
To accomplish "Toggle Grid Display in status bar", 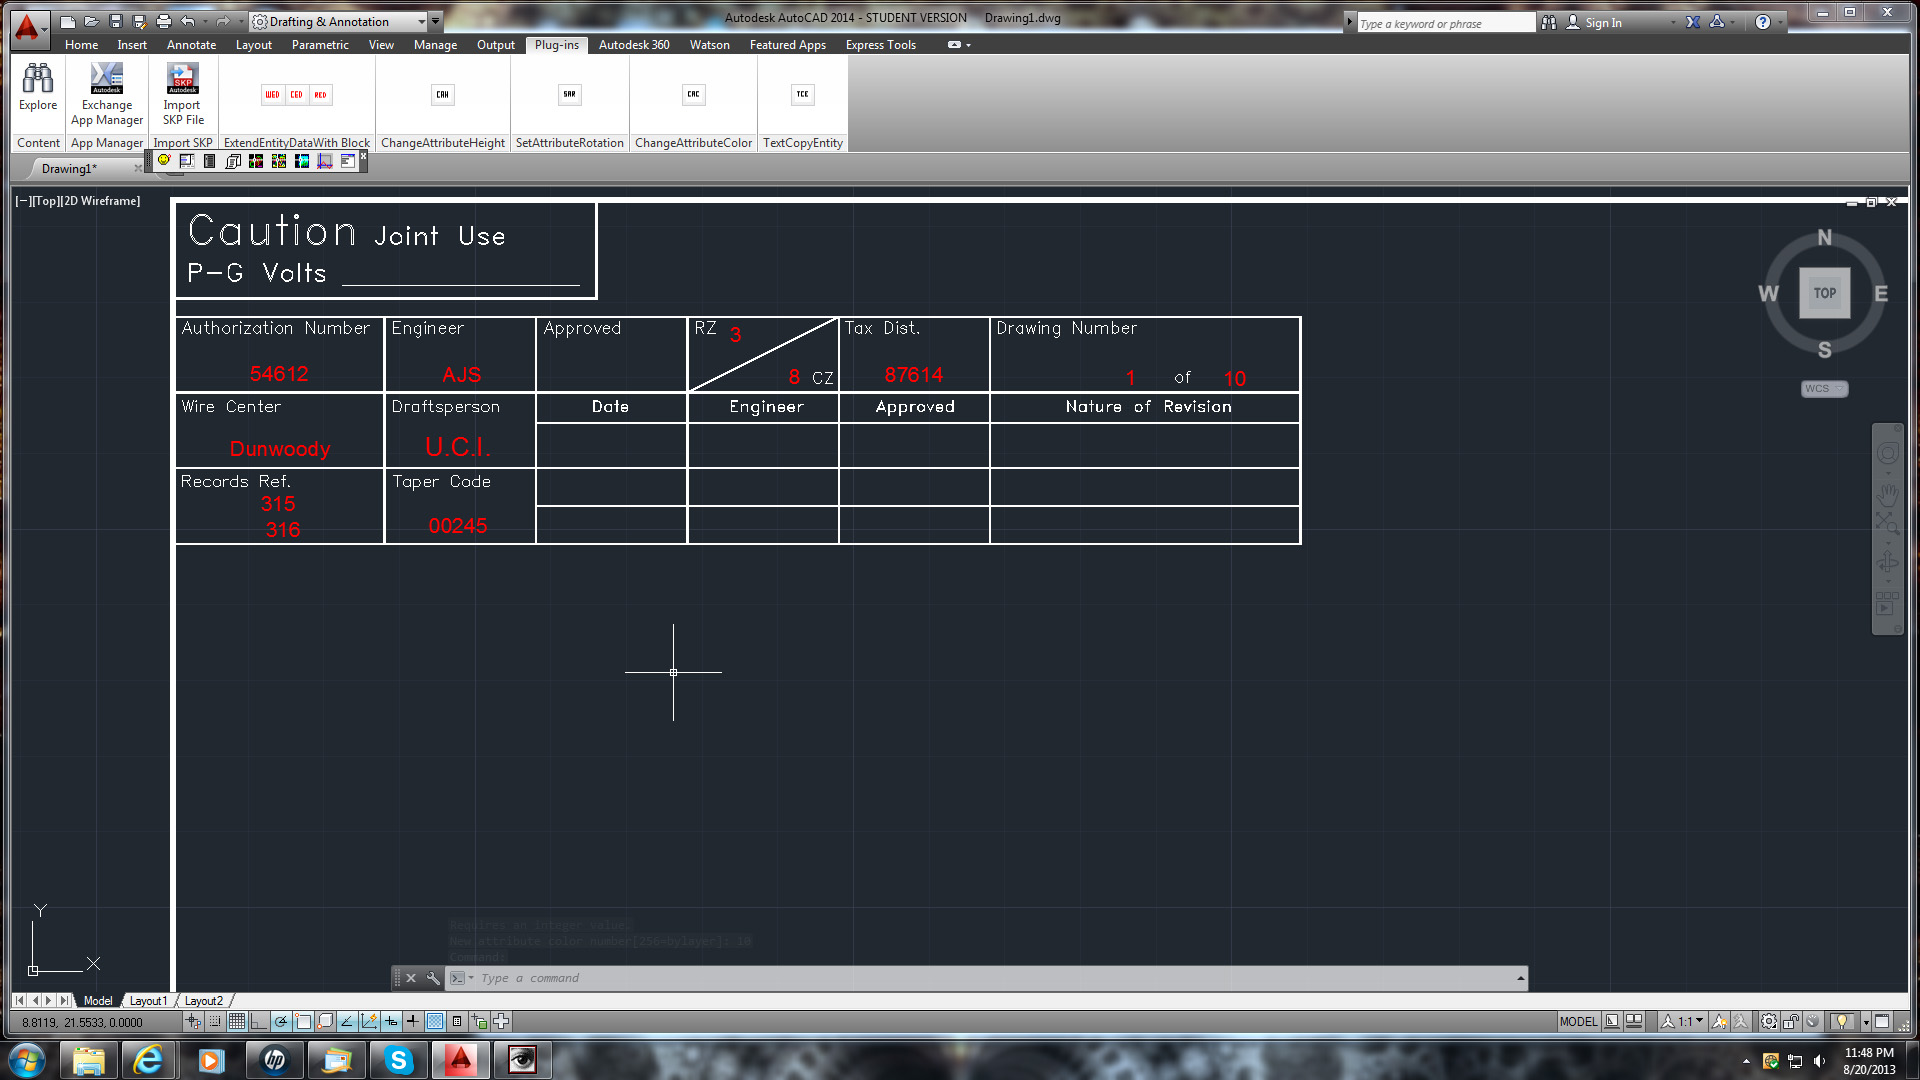I will (x=237, y=1021).
